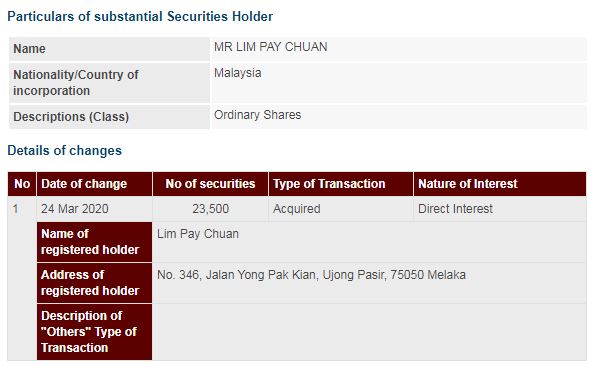Click the 'Particulars of substantial Securities Holder' heading
Screen dimensions: 595x369
140,17
